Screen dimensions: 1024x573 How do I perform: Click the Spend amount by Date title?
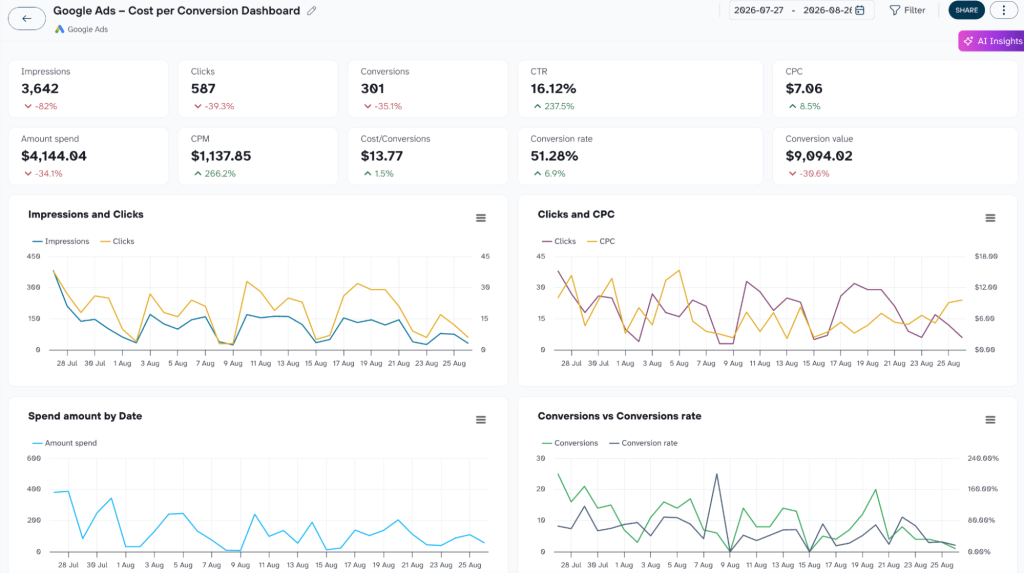[85, 416]
